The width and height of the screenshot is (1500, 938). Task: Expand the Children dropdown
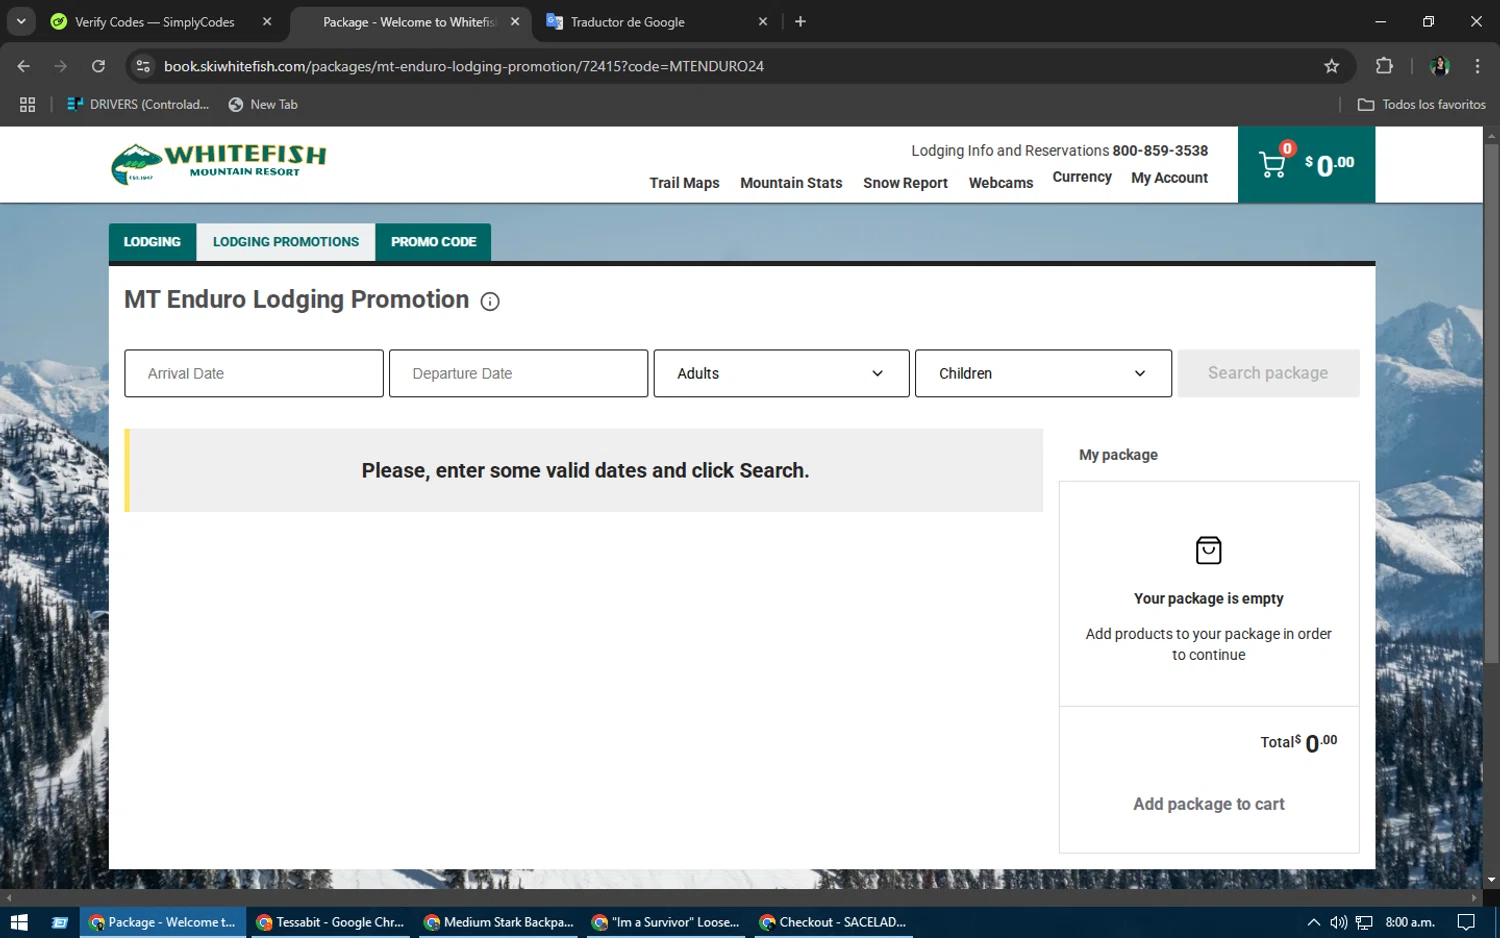pos(1043,373)
